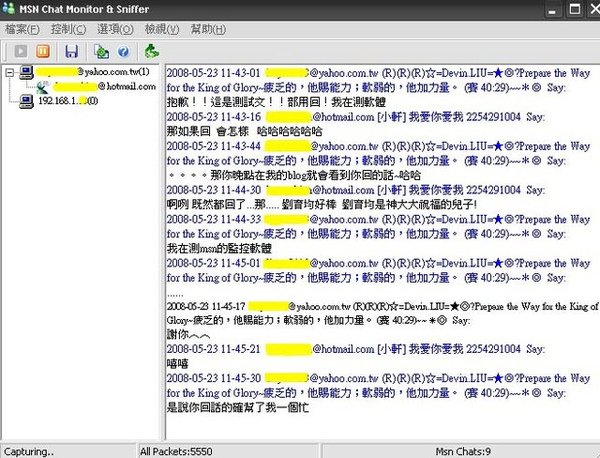The height and width of the screenshot is (458, 600).
Task: Click chat header timestamped 2008-05-23 11-44-30
Action: tap(355, 190)
